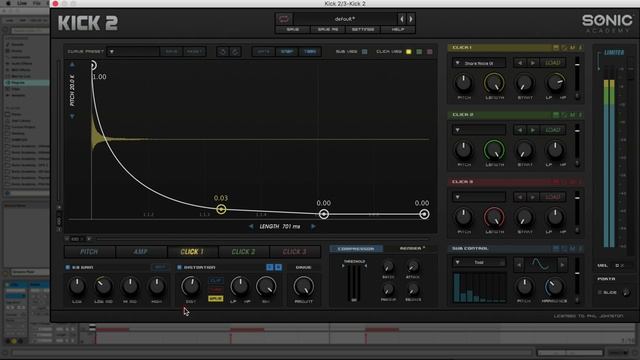
Task: Go to the previous preset arrow
Action: tap(402, 19)
